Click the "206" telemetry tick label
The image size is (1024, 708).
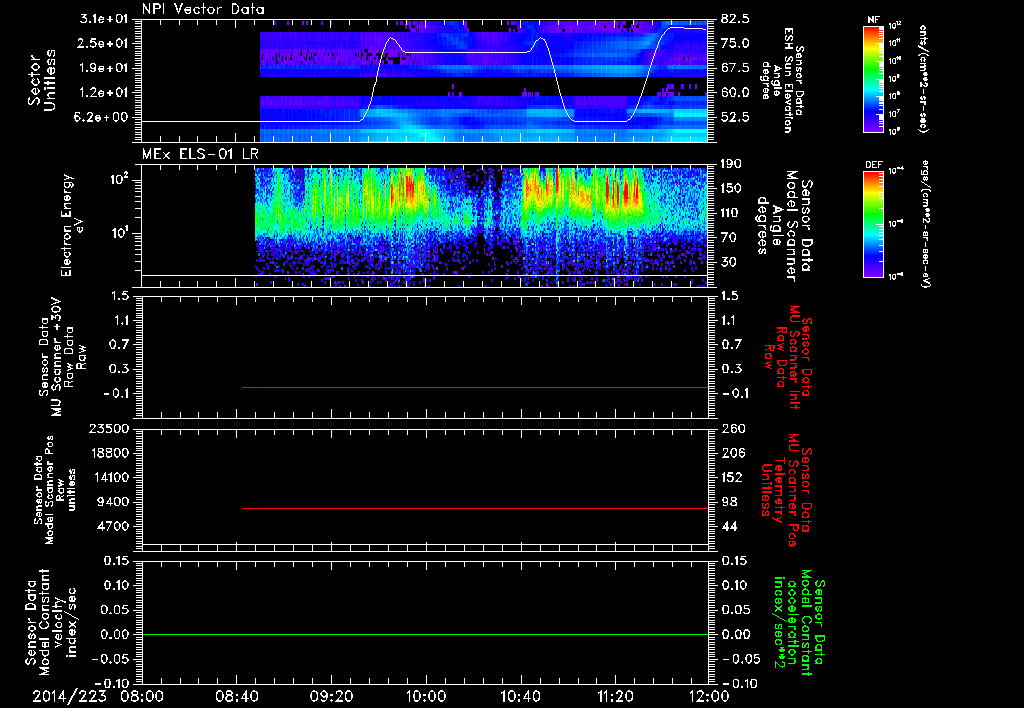[732, 453]
